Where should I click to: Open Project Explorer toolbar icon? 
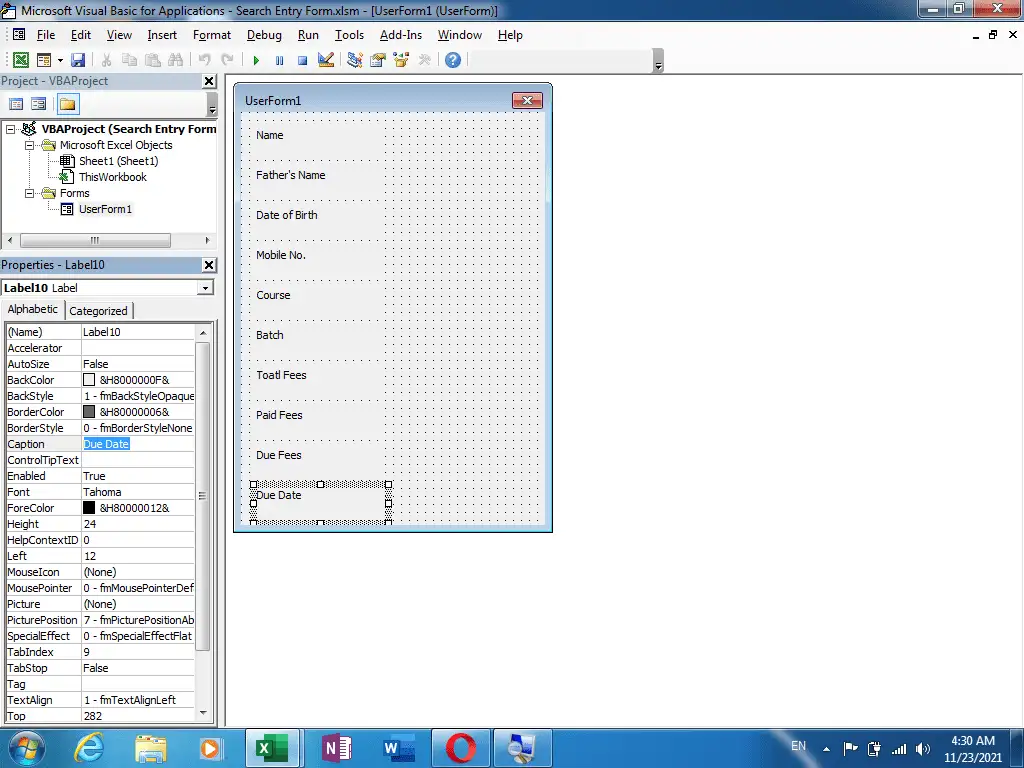(355, 60)
